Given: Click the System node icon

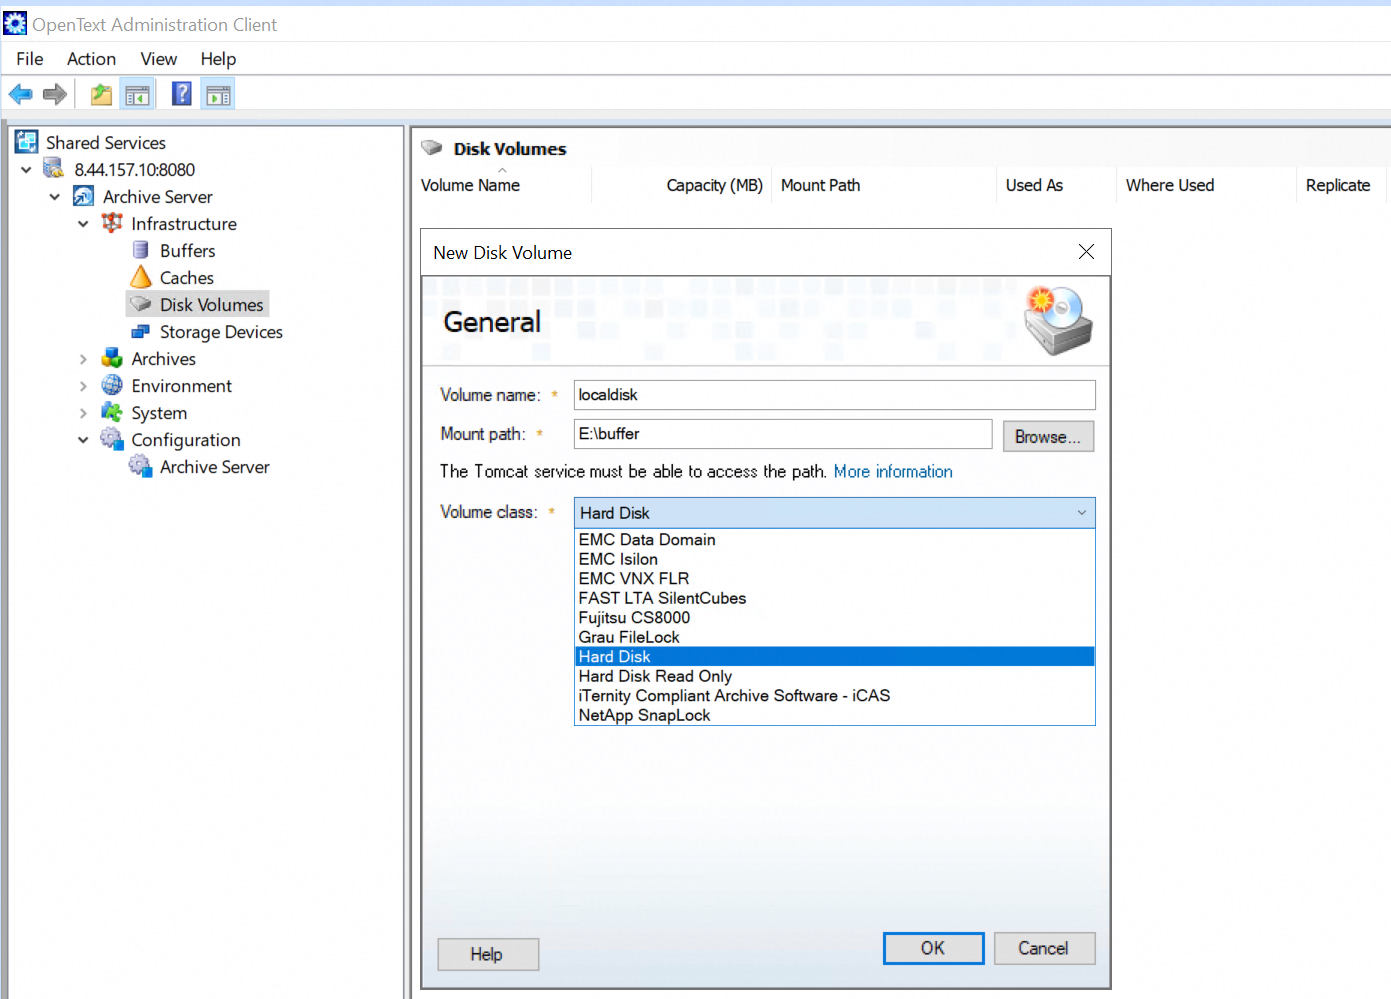Looking at the screenshot, I should coord(112,412).
